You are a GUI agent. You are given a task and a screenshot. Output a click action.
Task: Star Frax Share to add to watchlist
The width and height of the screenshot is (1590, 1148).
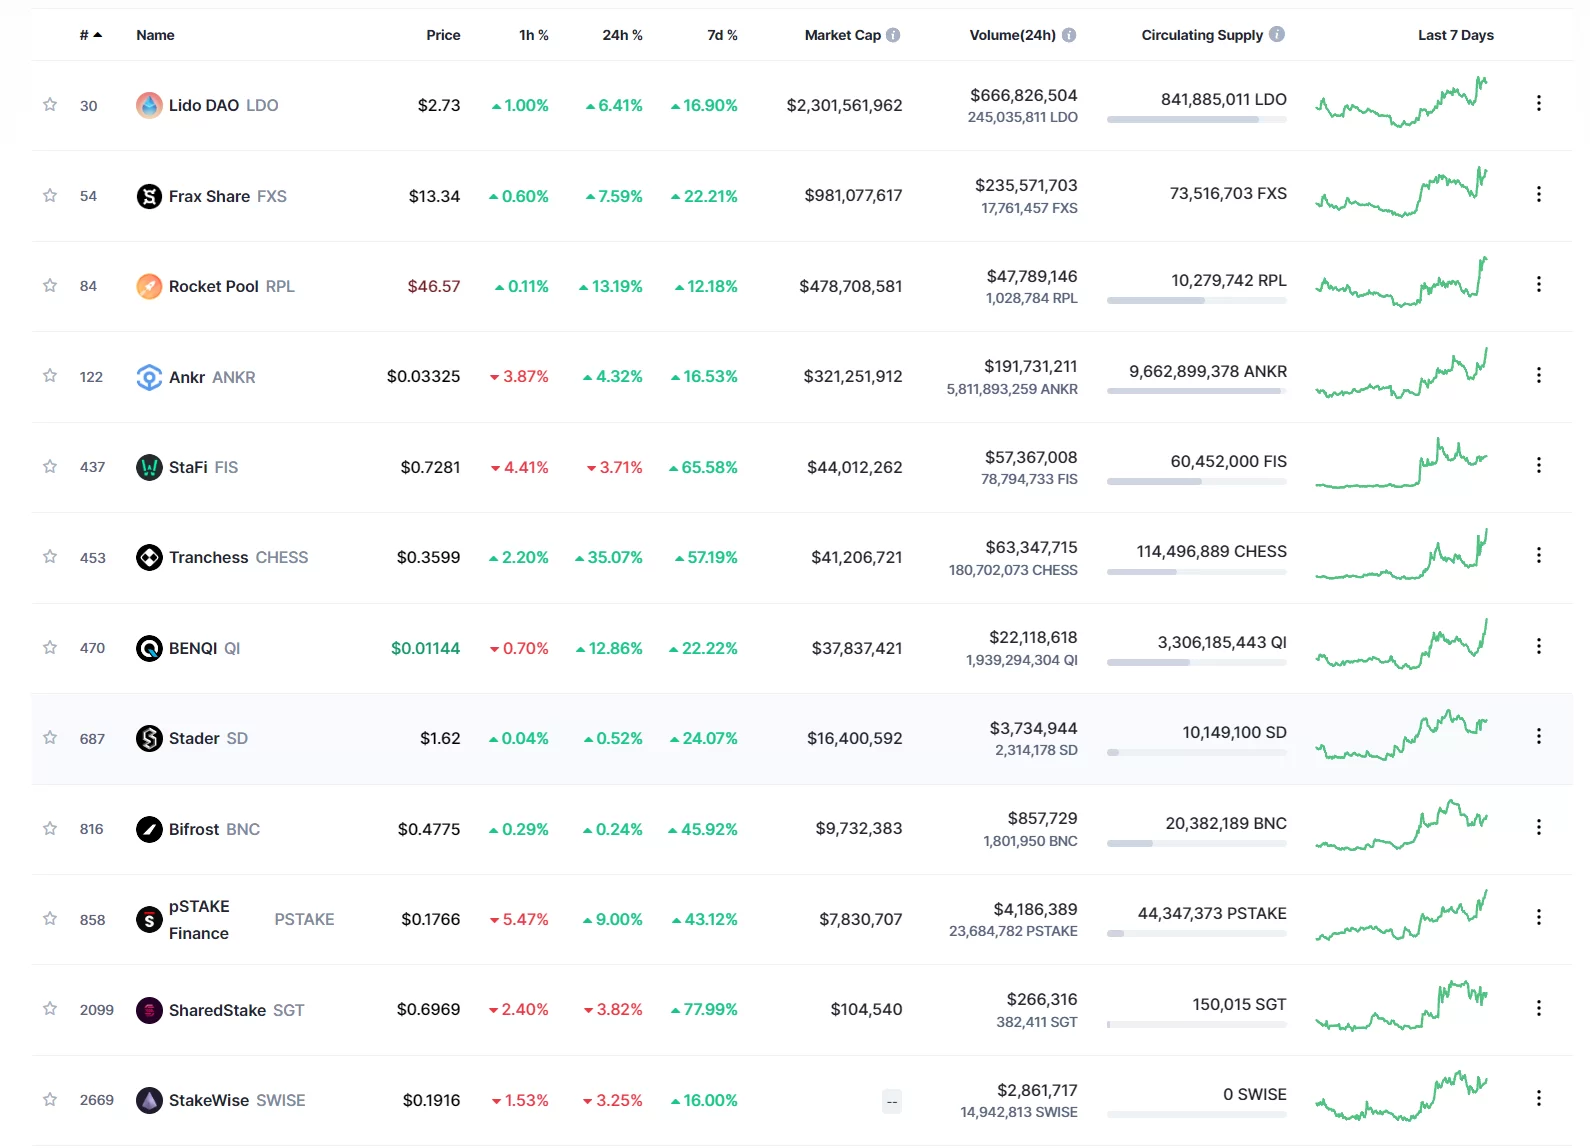[50, 195]
